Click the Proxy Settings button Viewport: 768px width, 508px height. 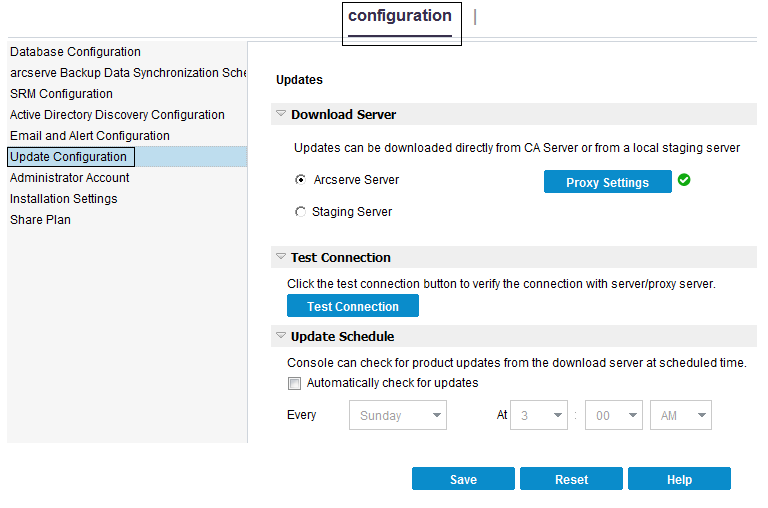[x=607, y=182]
